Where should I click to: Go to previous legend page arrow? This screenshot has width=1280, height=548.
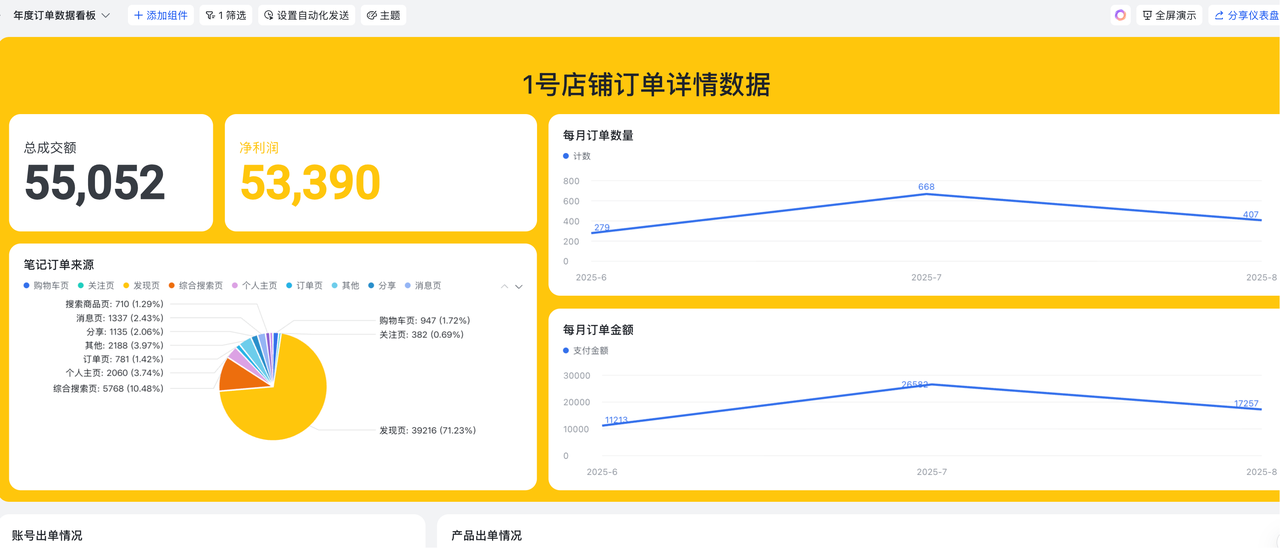pyautogui.click(x=505, y=287)
